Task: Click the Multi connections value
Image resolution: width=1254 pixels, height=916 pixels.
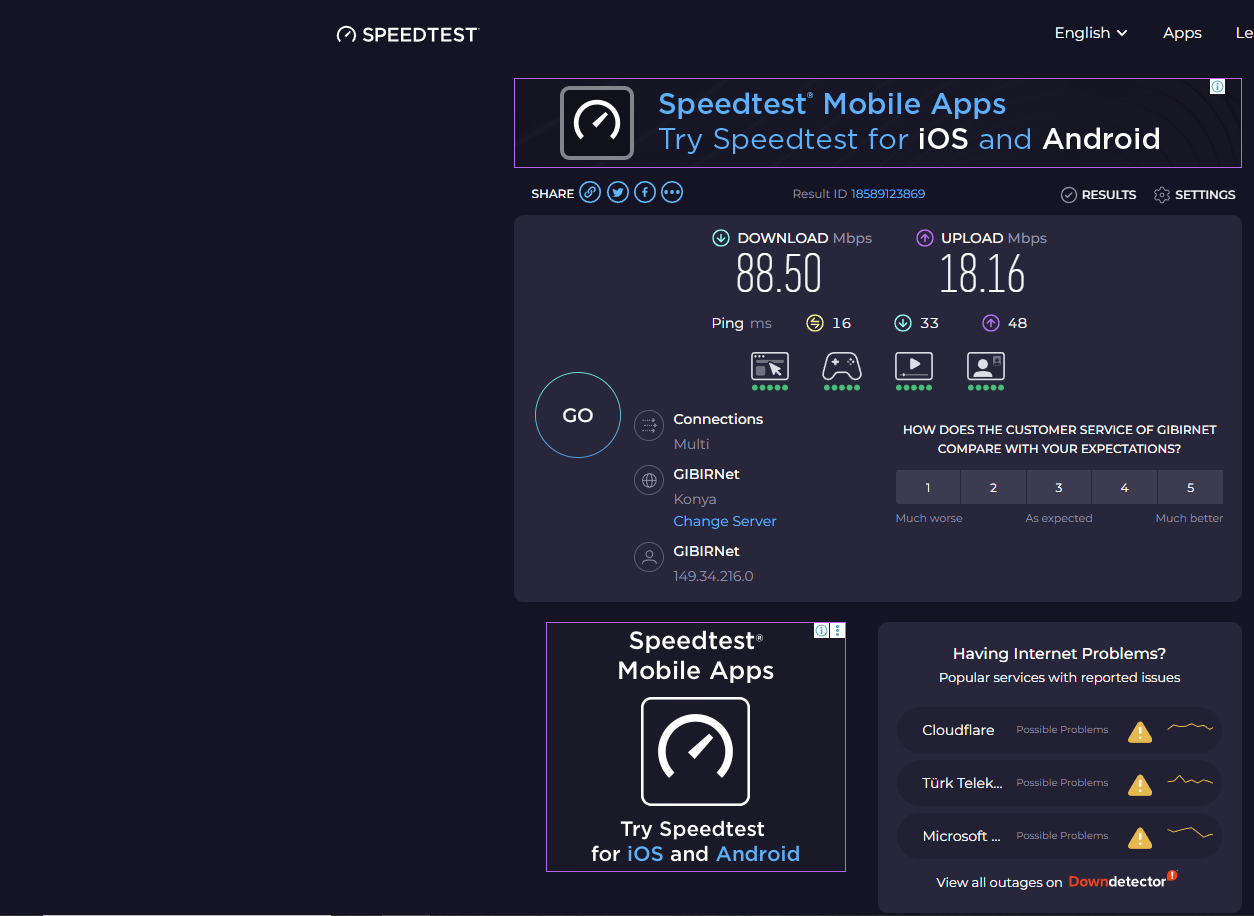Action: tap(691, 444)
